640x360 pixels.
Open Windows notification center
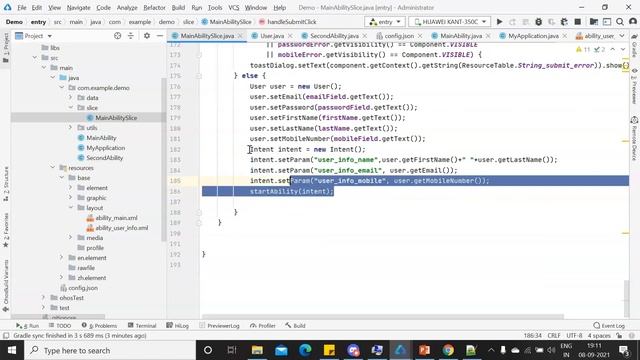pos(624,350)
